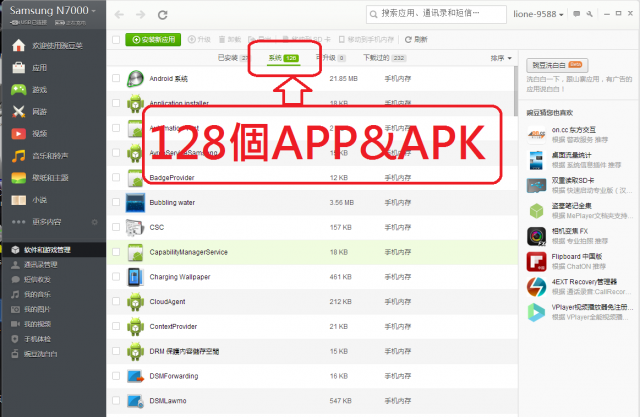Click Bubbling water app icon
This screenshot has width=640, height=417.
pos(135,203)
